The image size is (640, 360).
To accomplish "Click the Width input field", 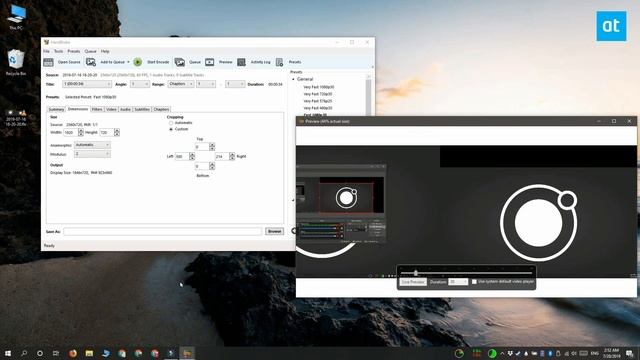I will pyautogui.click(x=71, y=133).
